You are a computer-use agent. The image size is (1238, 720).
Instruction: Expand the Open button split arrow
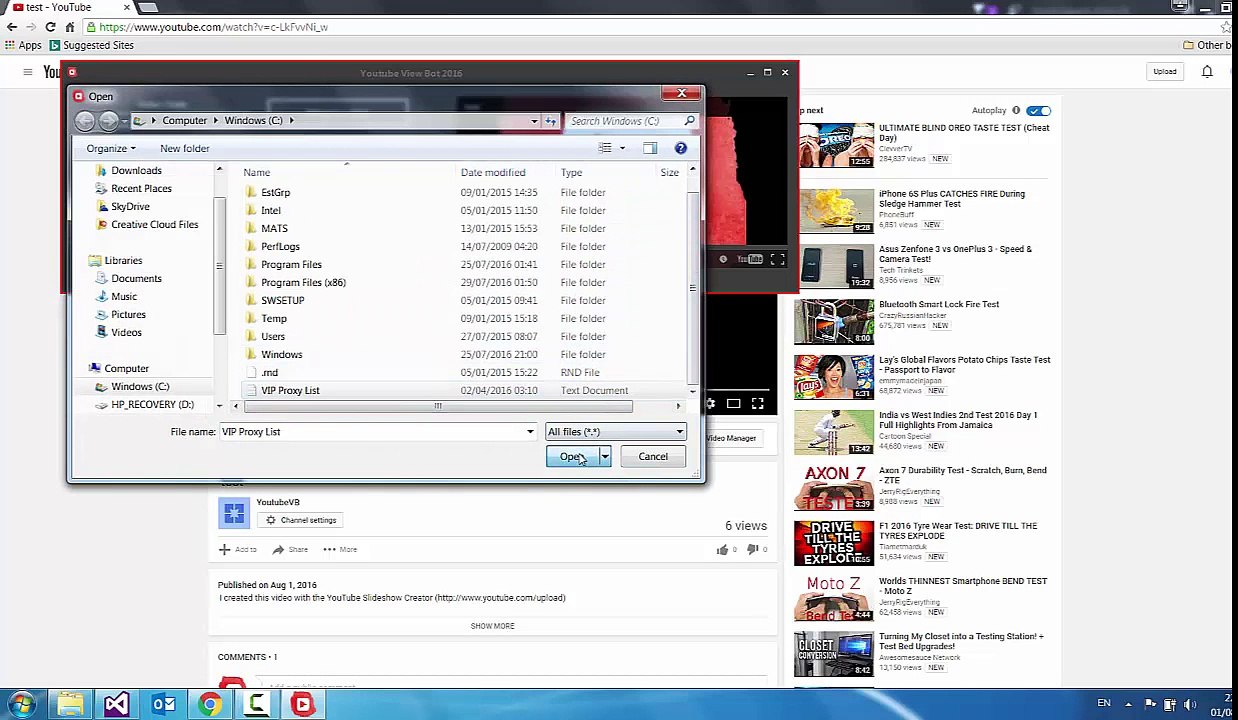pyautogui.click(x=604, y=457)
